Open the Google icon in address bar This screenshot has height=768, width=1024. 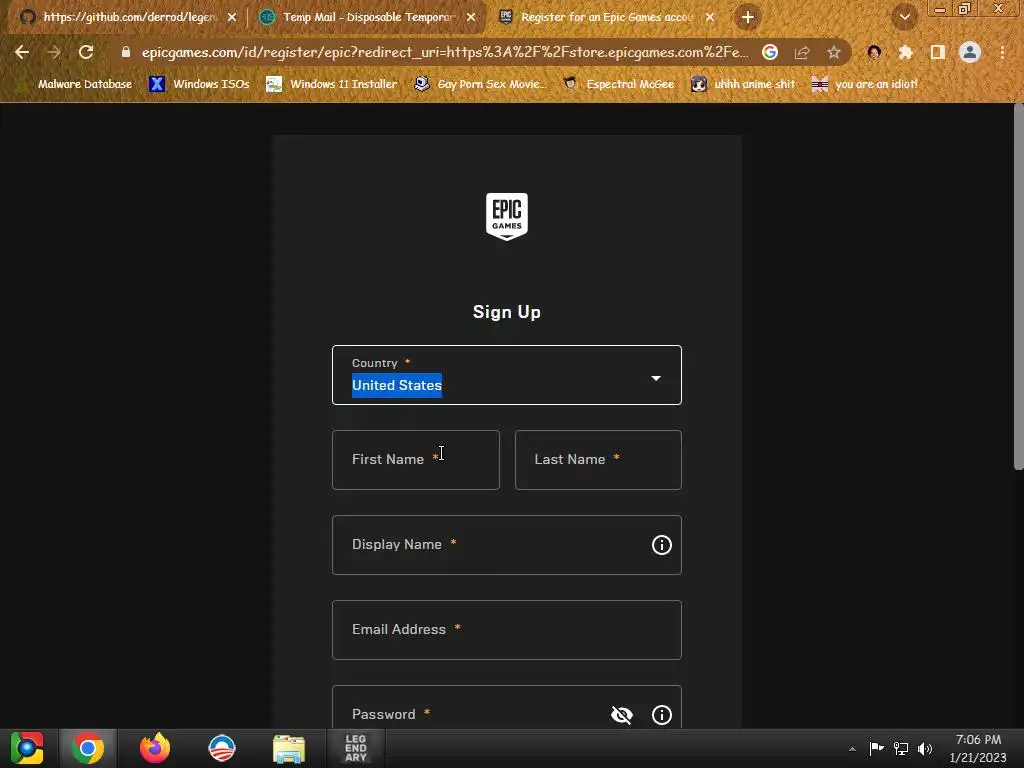770,52
